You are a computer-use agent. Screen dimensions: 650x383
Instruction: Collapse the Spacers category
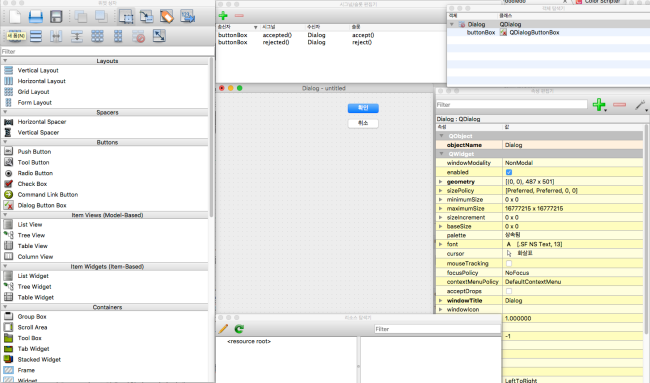point(5,112)
